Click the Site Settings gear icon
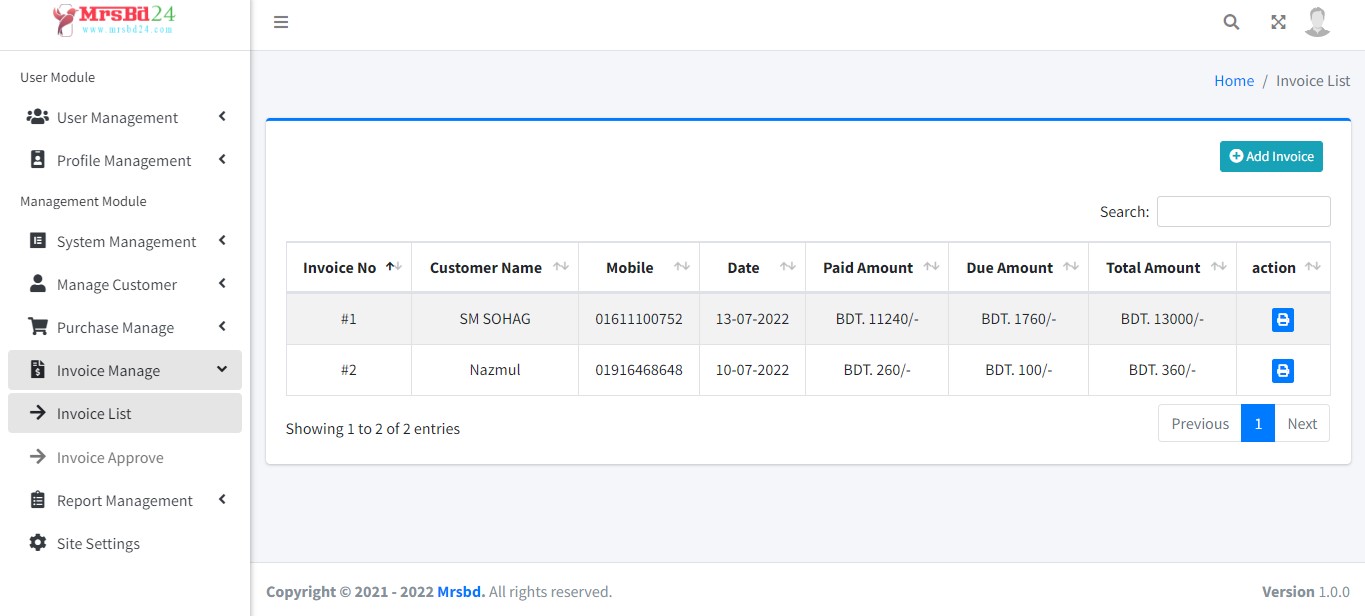 coord(37,543)
